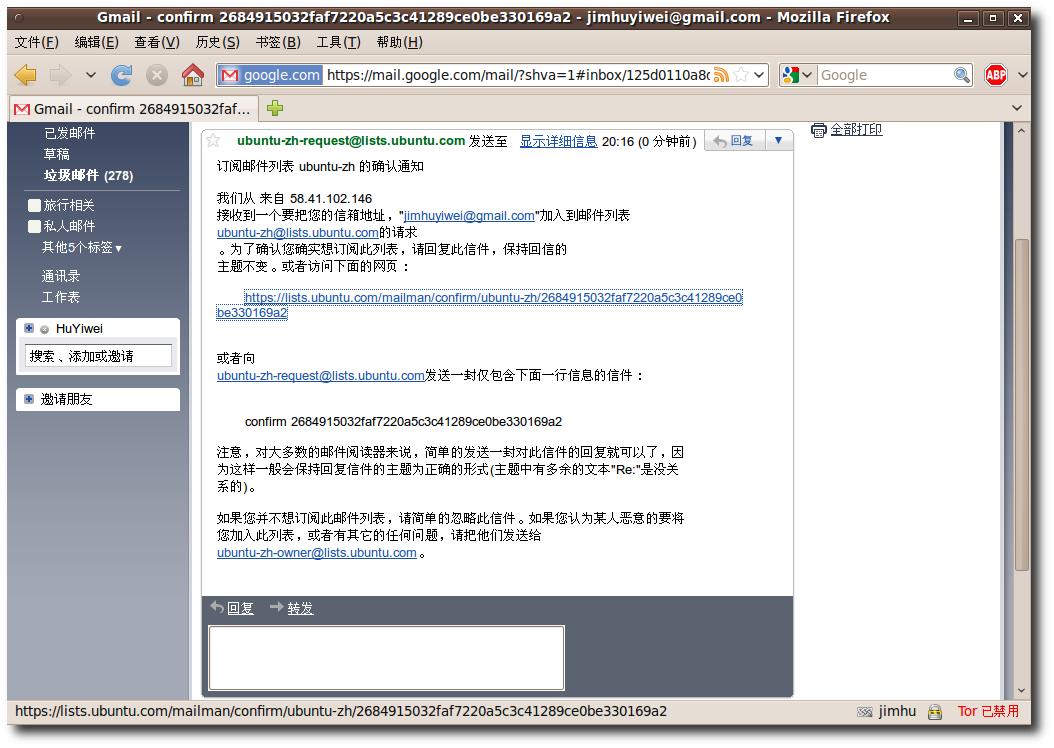Open 通讯录 contacts
The width and height of the screenshot is (1054, 748).
tap(60, 276)
